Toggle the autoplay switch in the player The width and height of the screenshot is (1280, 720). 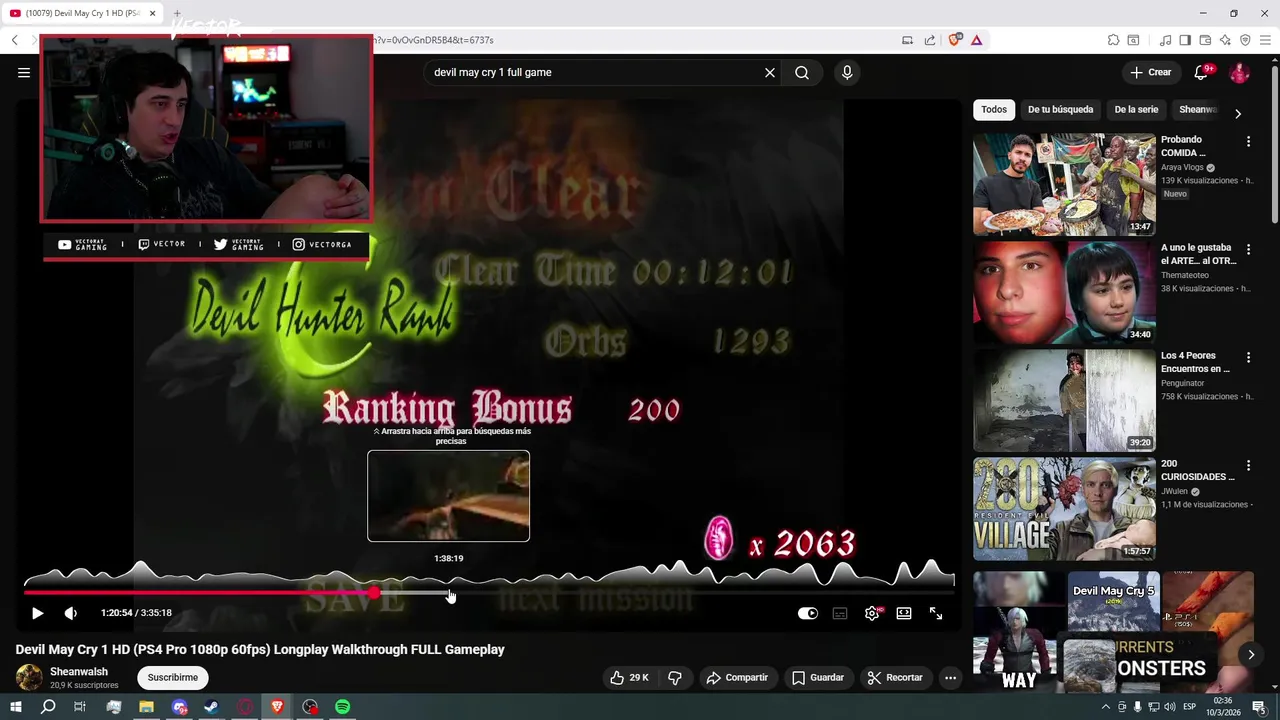[x=808, y=613]
